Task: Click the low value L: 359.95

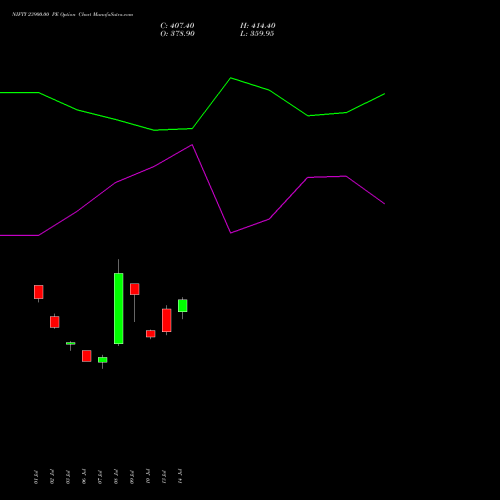Action: pyautogui.click(x=257, y=34)
